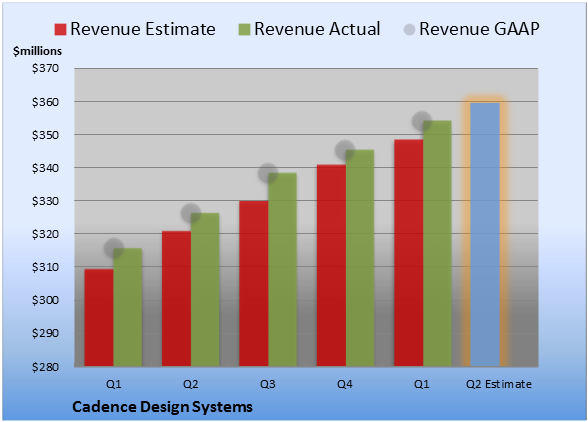The image size is (588, 422).
Task: Click the 'Cadence Design Systems' chart title
Action: pyautogui.click(x=162, y=407)
